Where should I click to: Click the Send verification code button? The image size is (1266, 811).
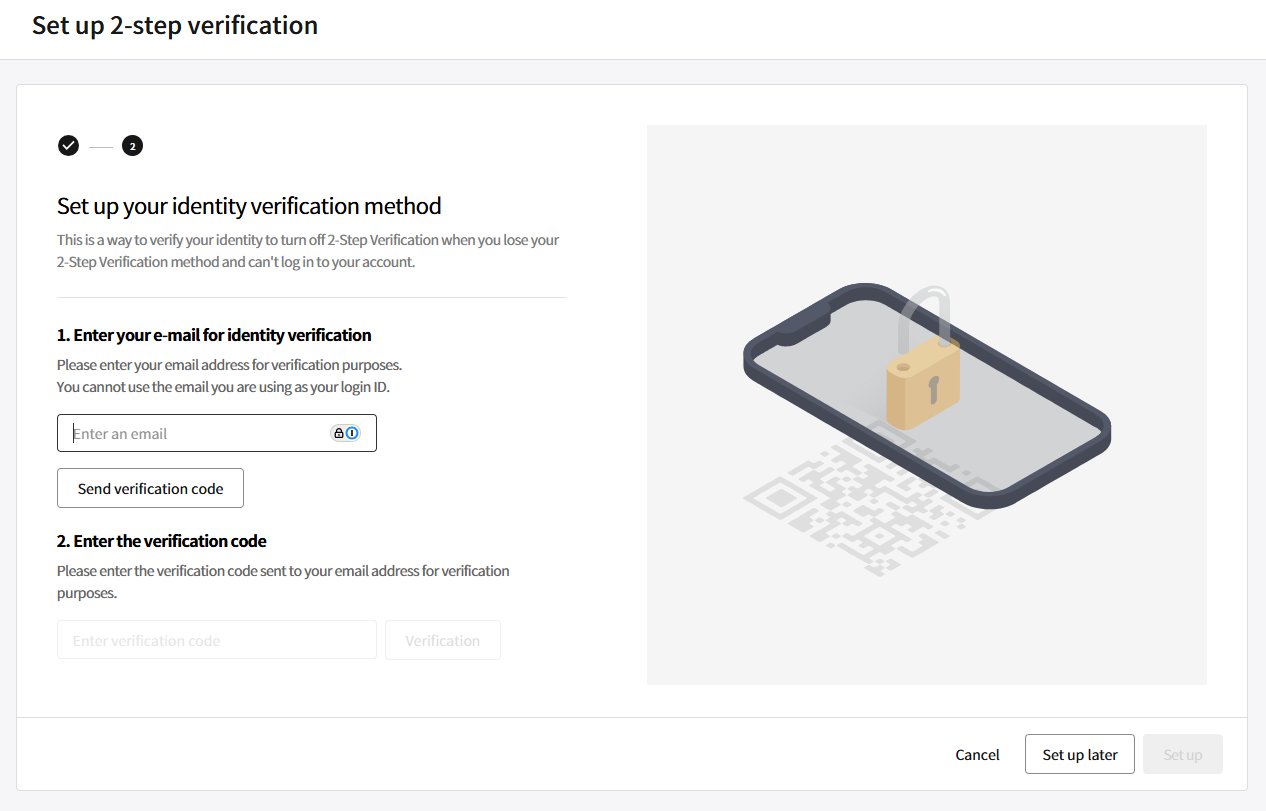(150, 488)
